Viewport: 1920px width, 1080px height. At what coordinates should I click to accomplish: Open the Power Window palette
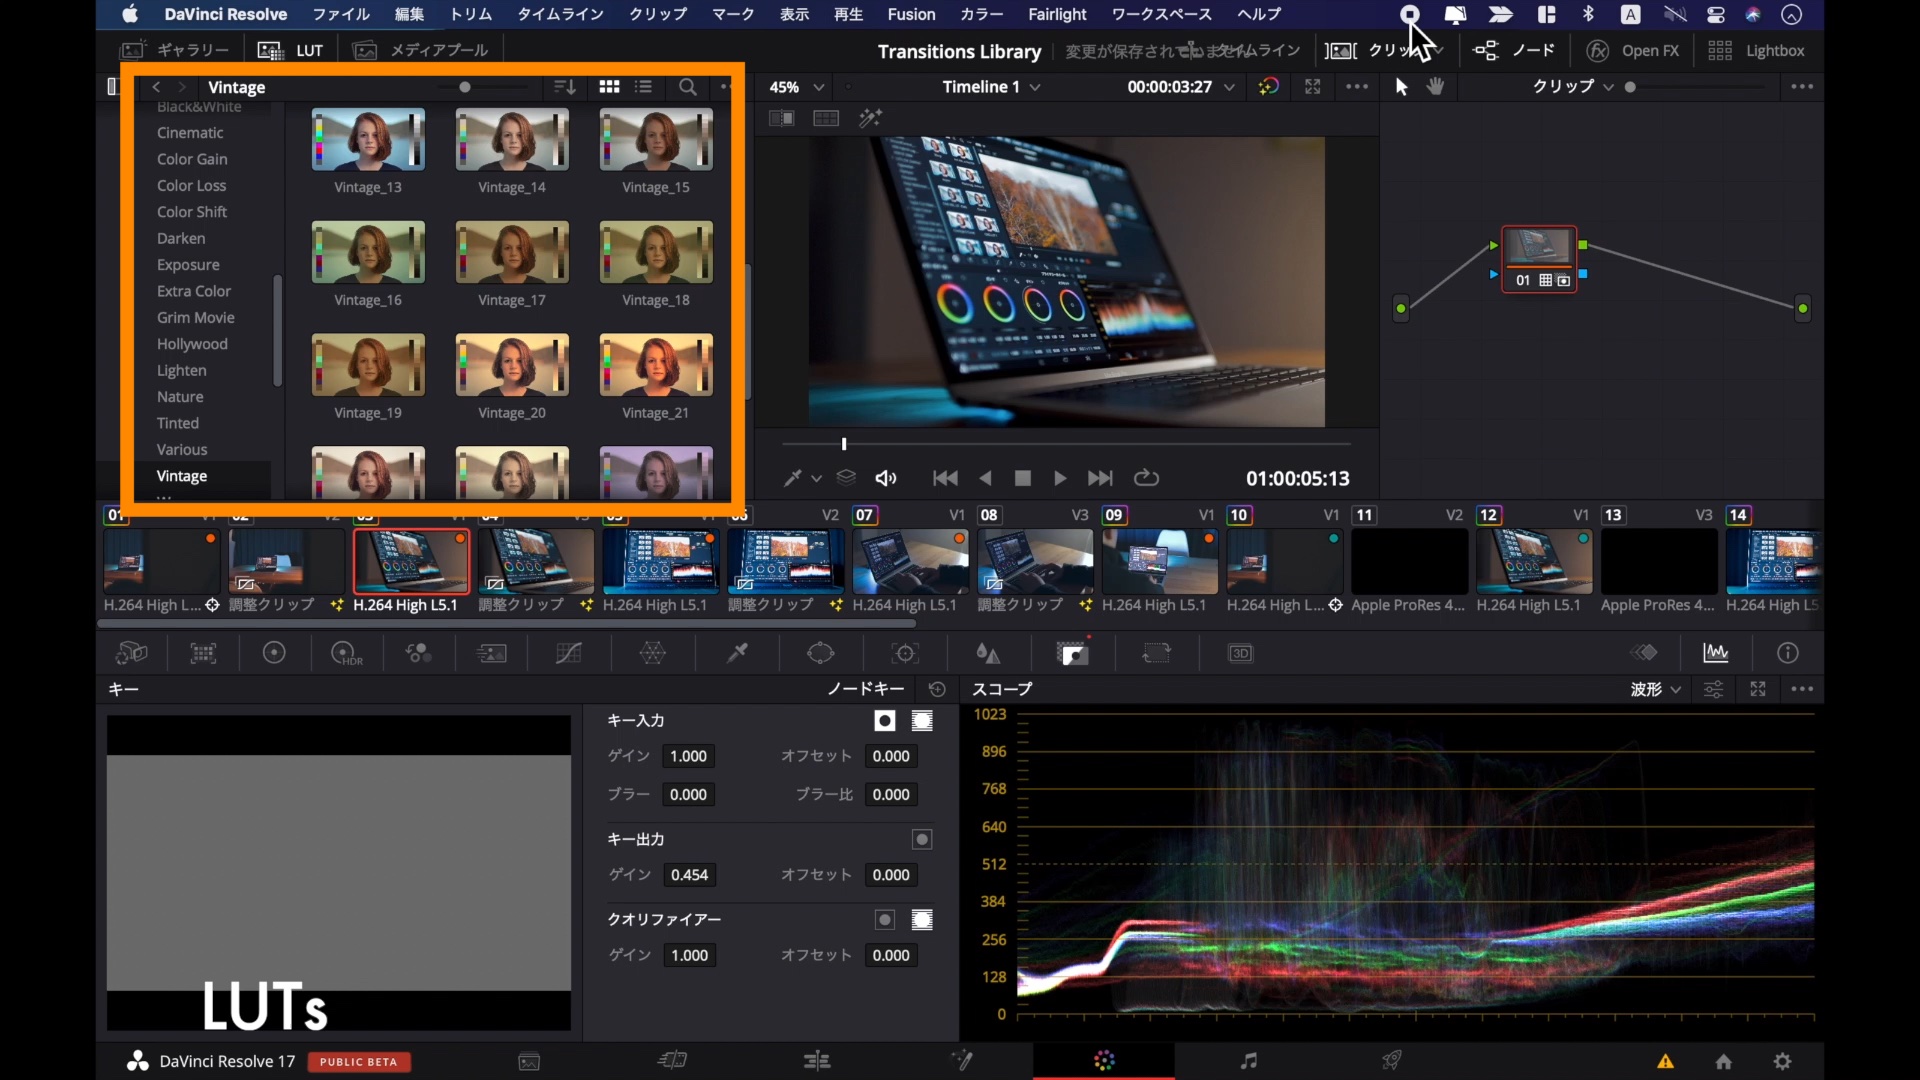coord(821,653)
